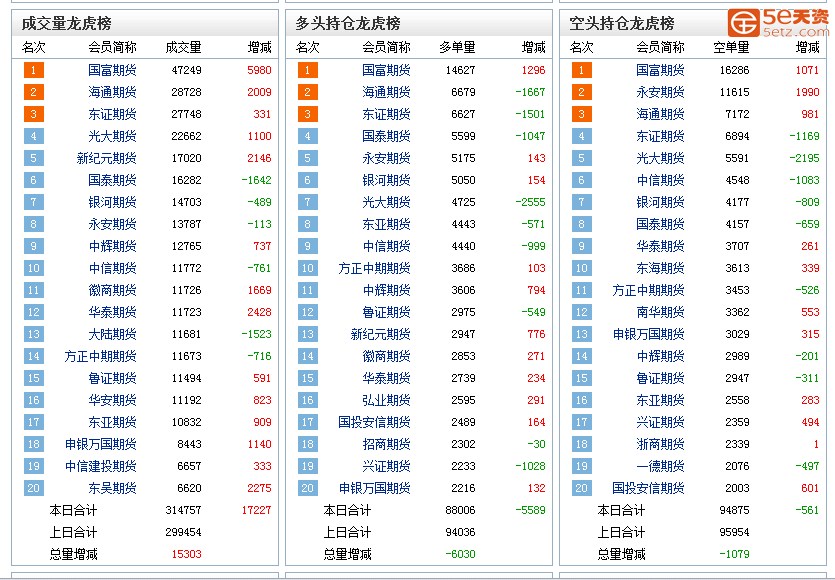Click 总量增减 value 15303
The height and width of the screenshot is (580, 835).
[x=186, y=554]
